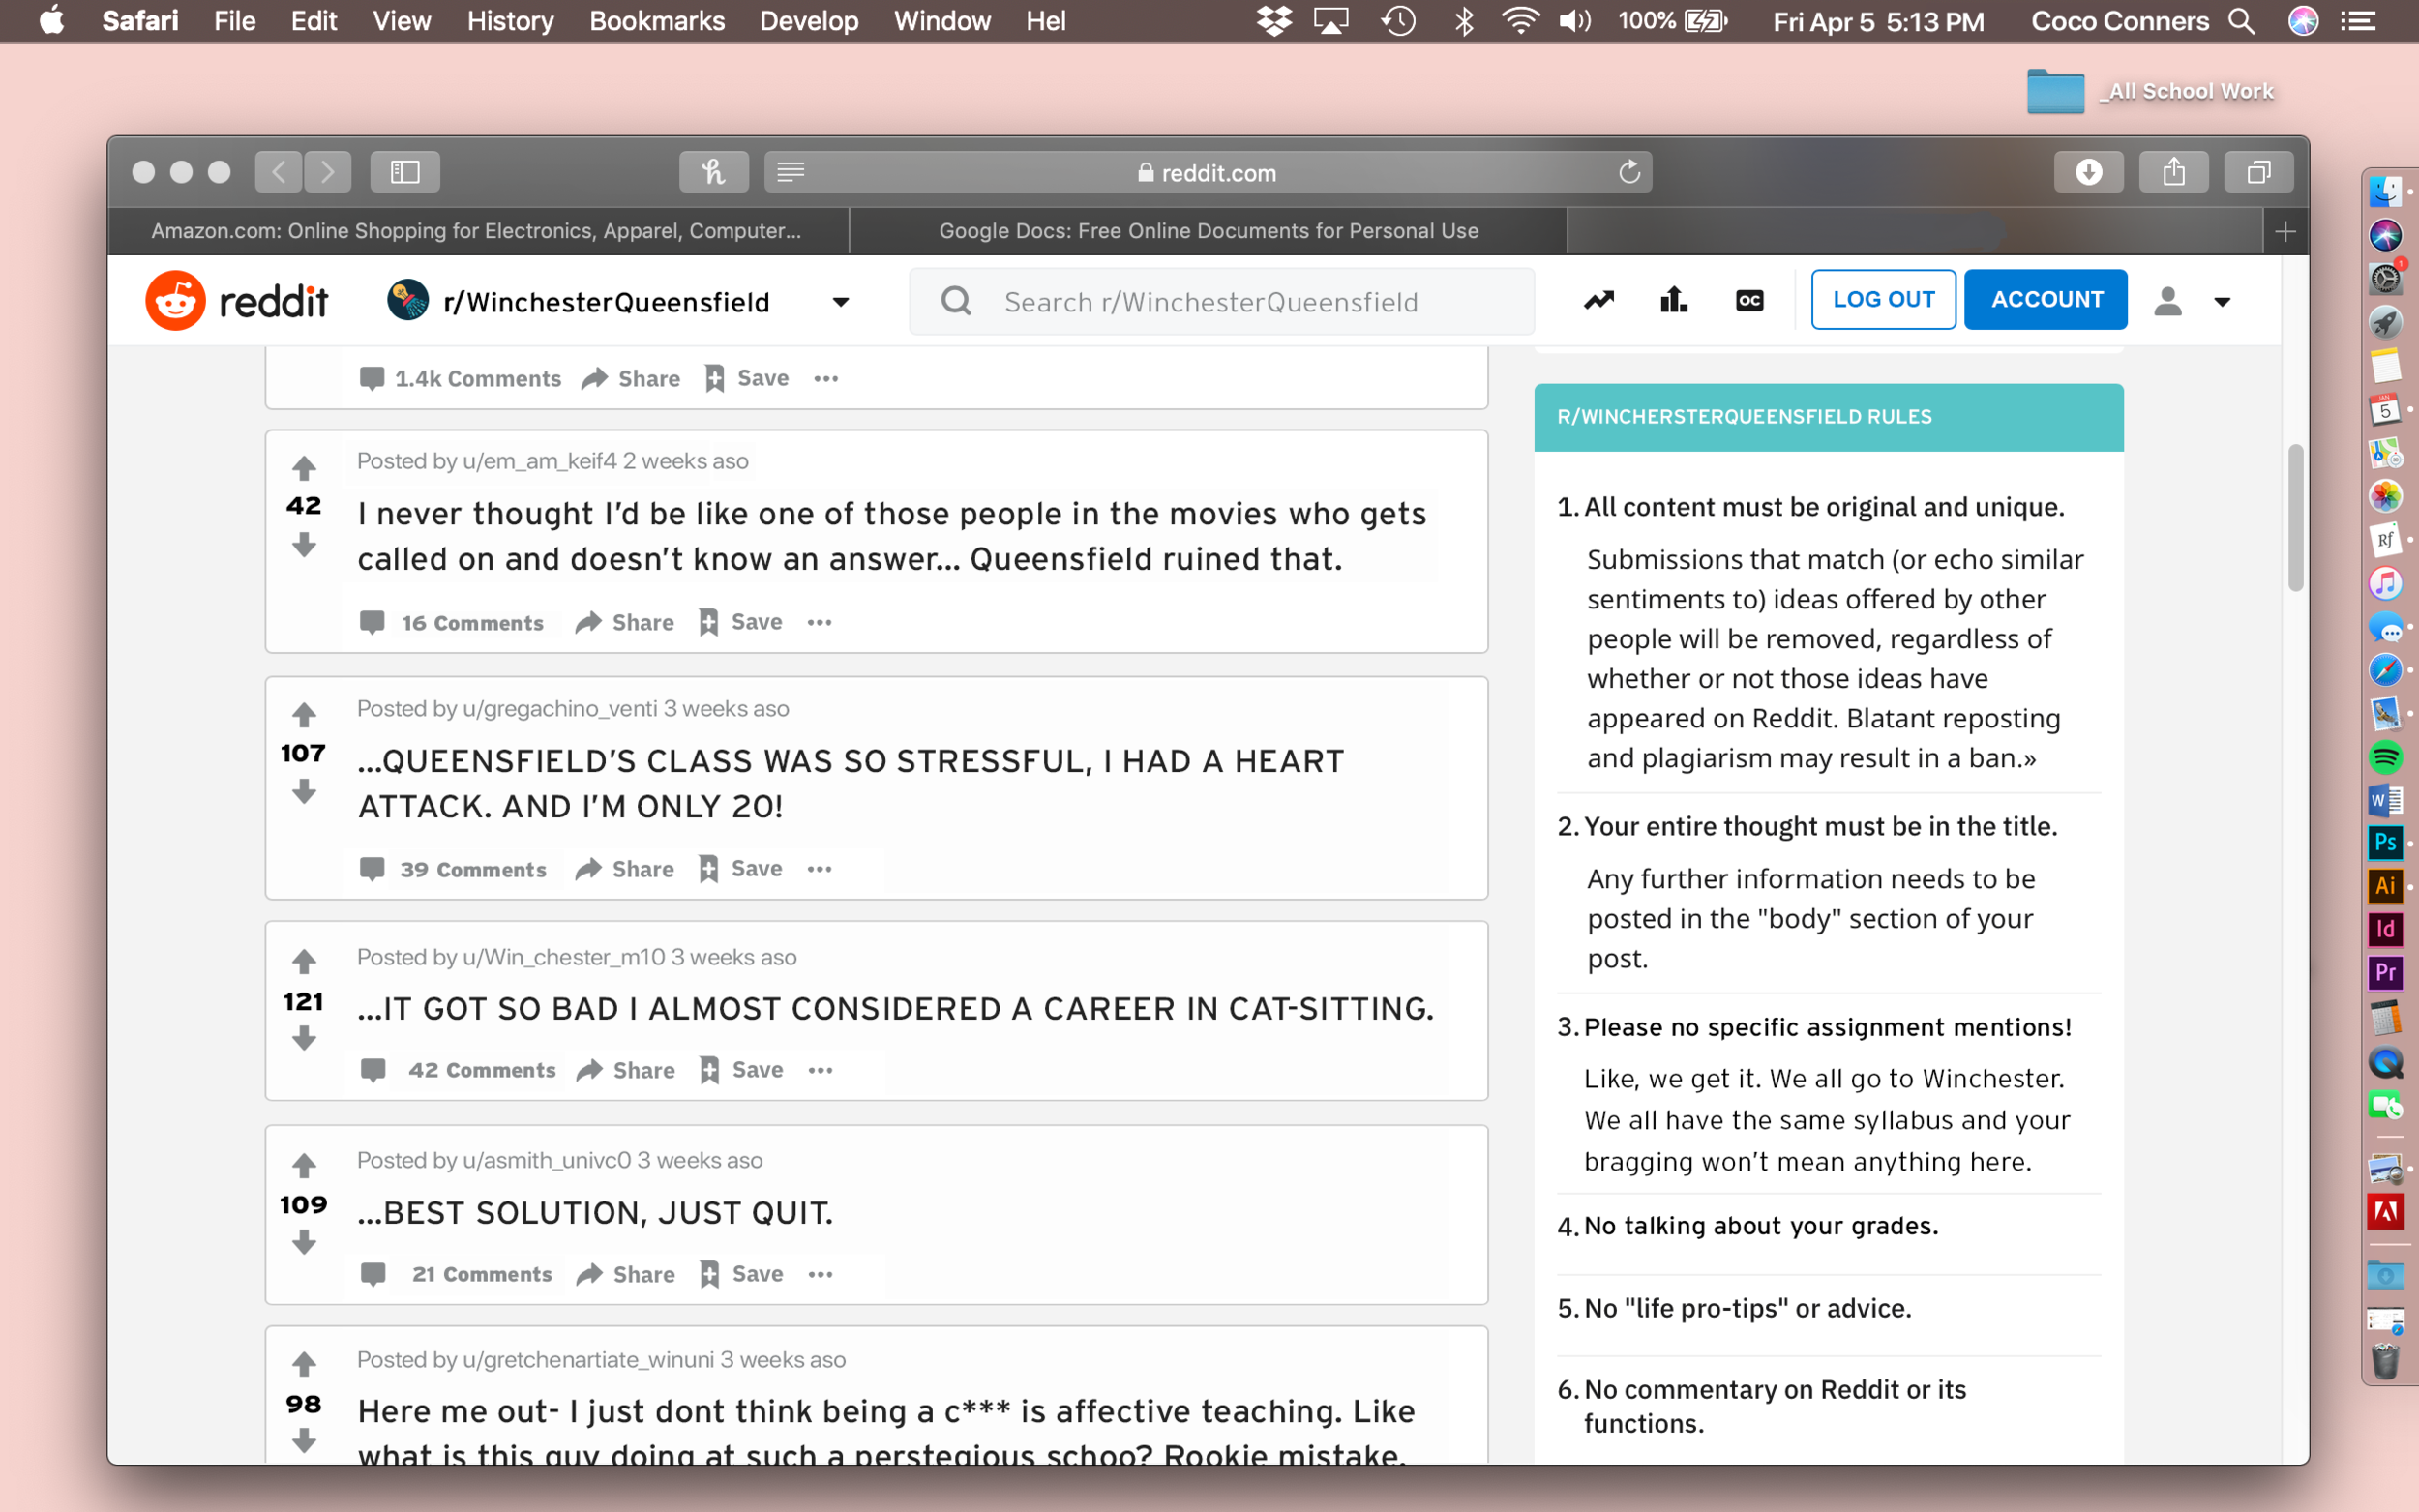This screenshot has height=1512, width=2419.
Task: Show all tabs overview in Safari
Action: click(x=2258, y=172)
